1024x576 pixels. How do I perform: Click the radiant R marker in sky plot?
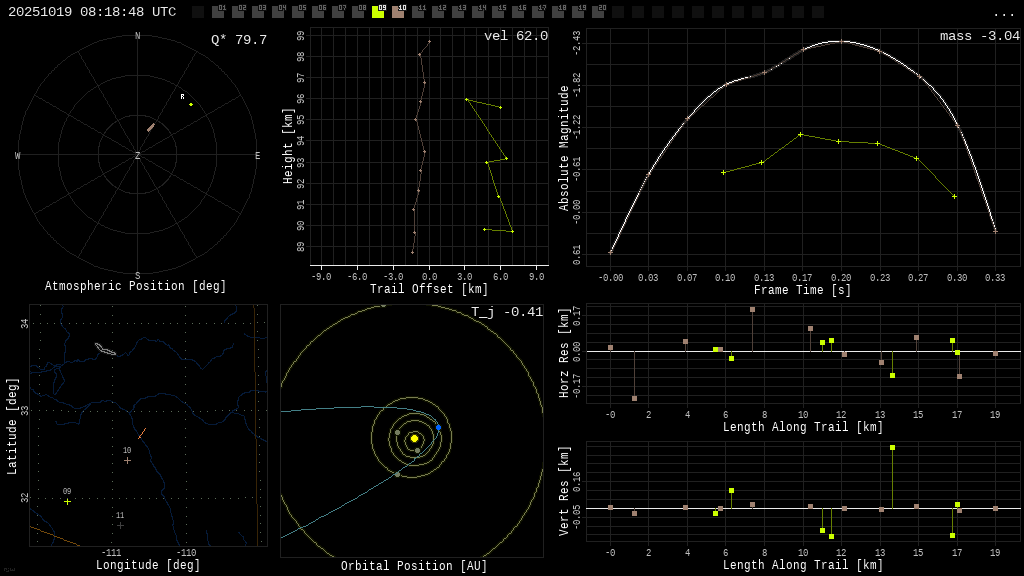[x=190, y=104]
